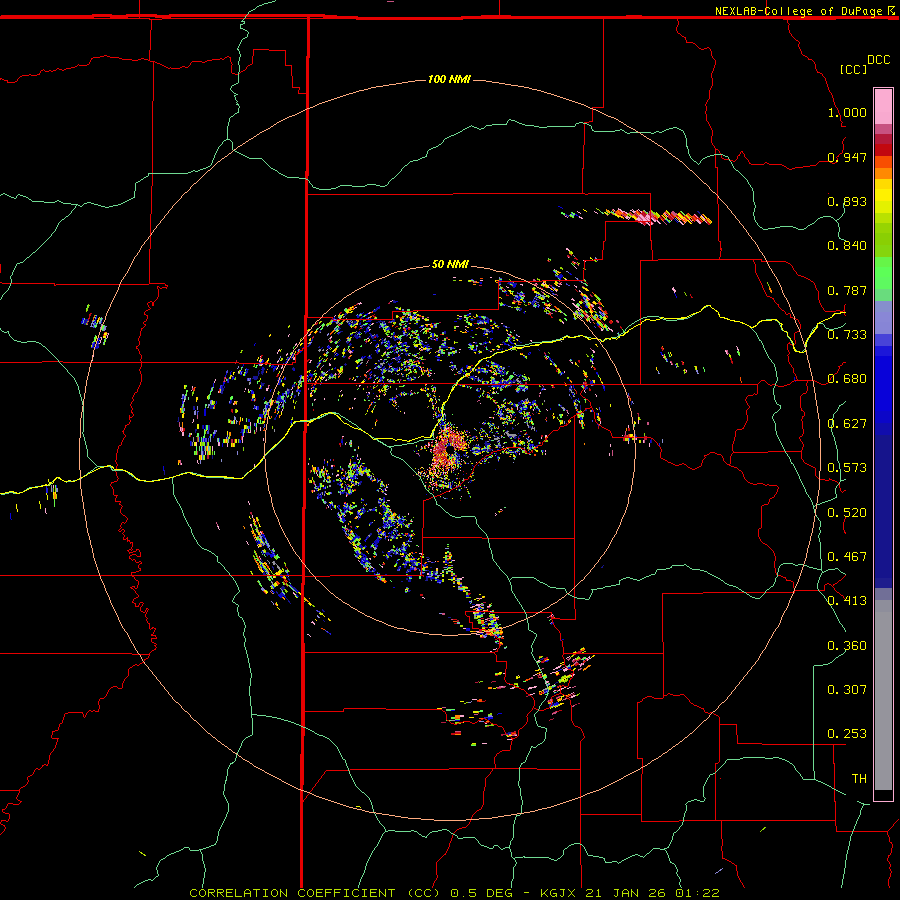Select the 0.733 scale value
The image size is (900, 900).
847,335
